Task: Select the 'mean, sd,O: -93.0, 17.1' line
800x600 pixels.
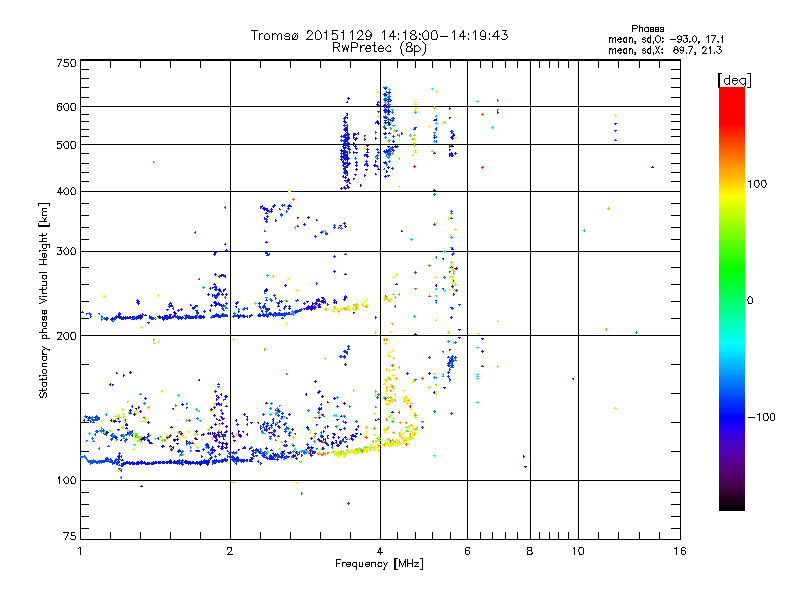Action: pos(666,39)
